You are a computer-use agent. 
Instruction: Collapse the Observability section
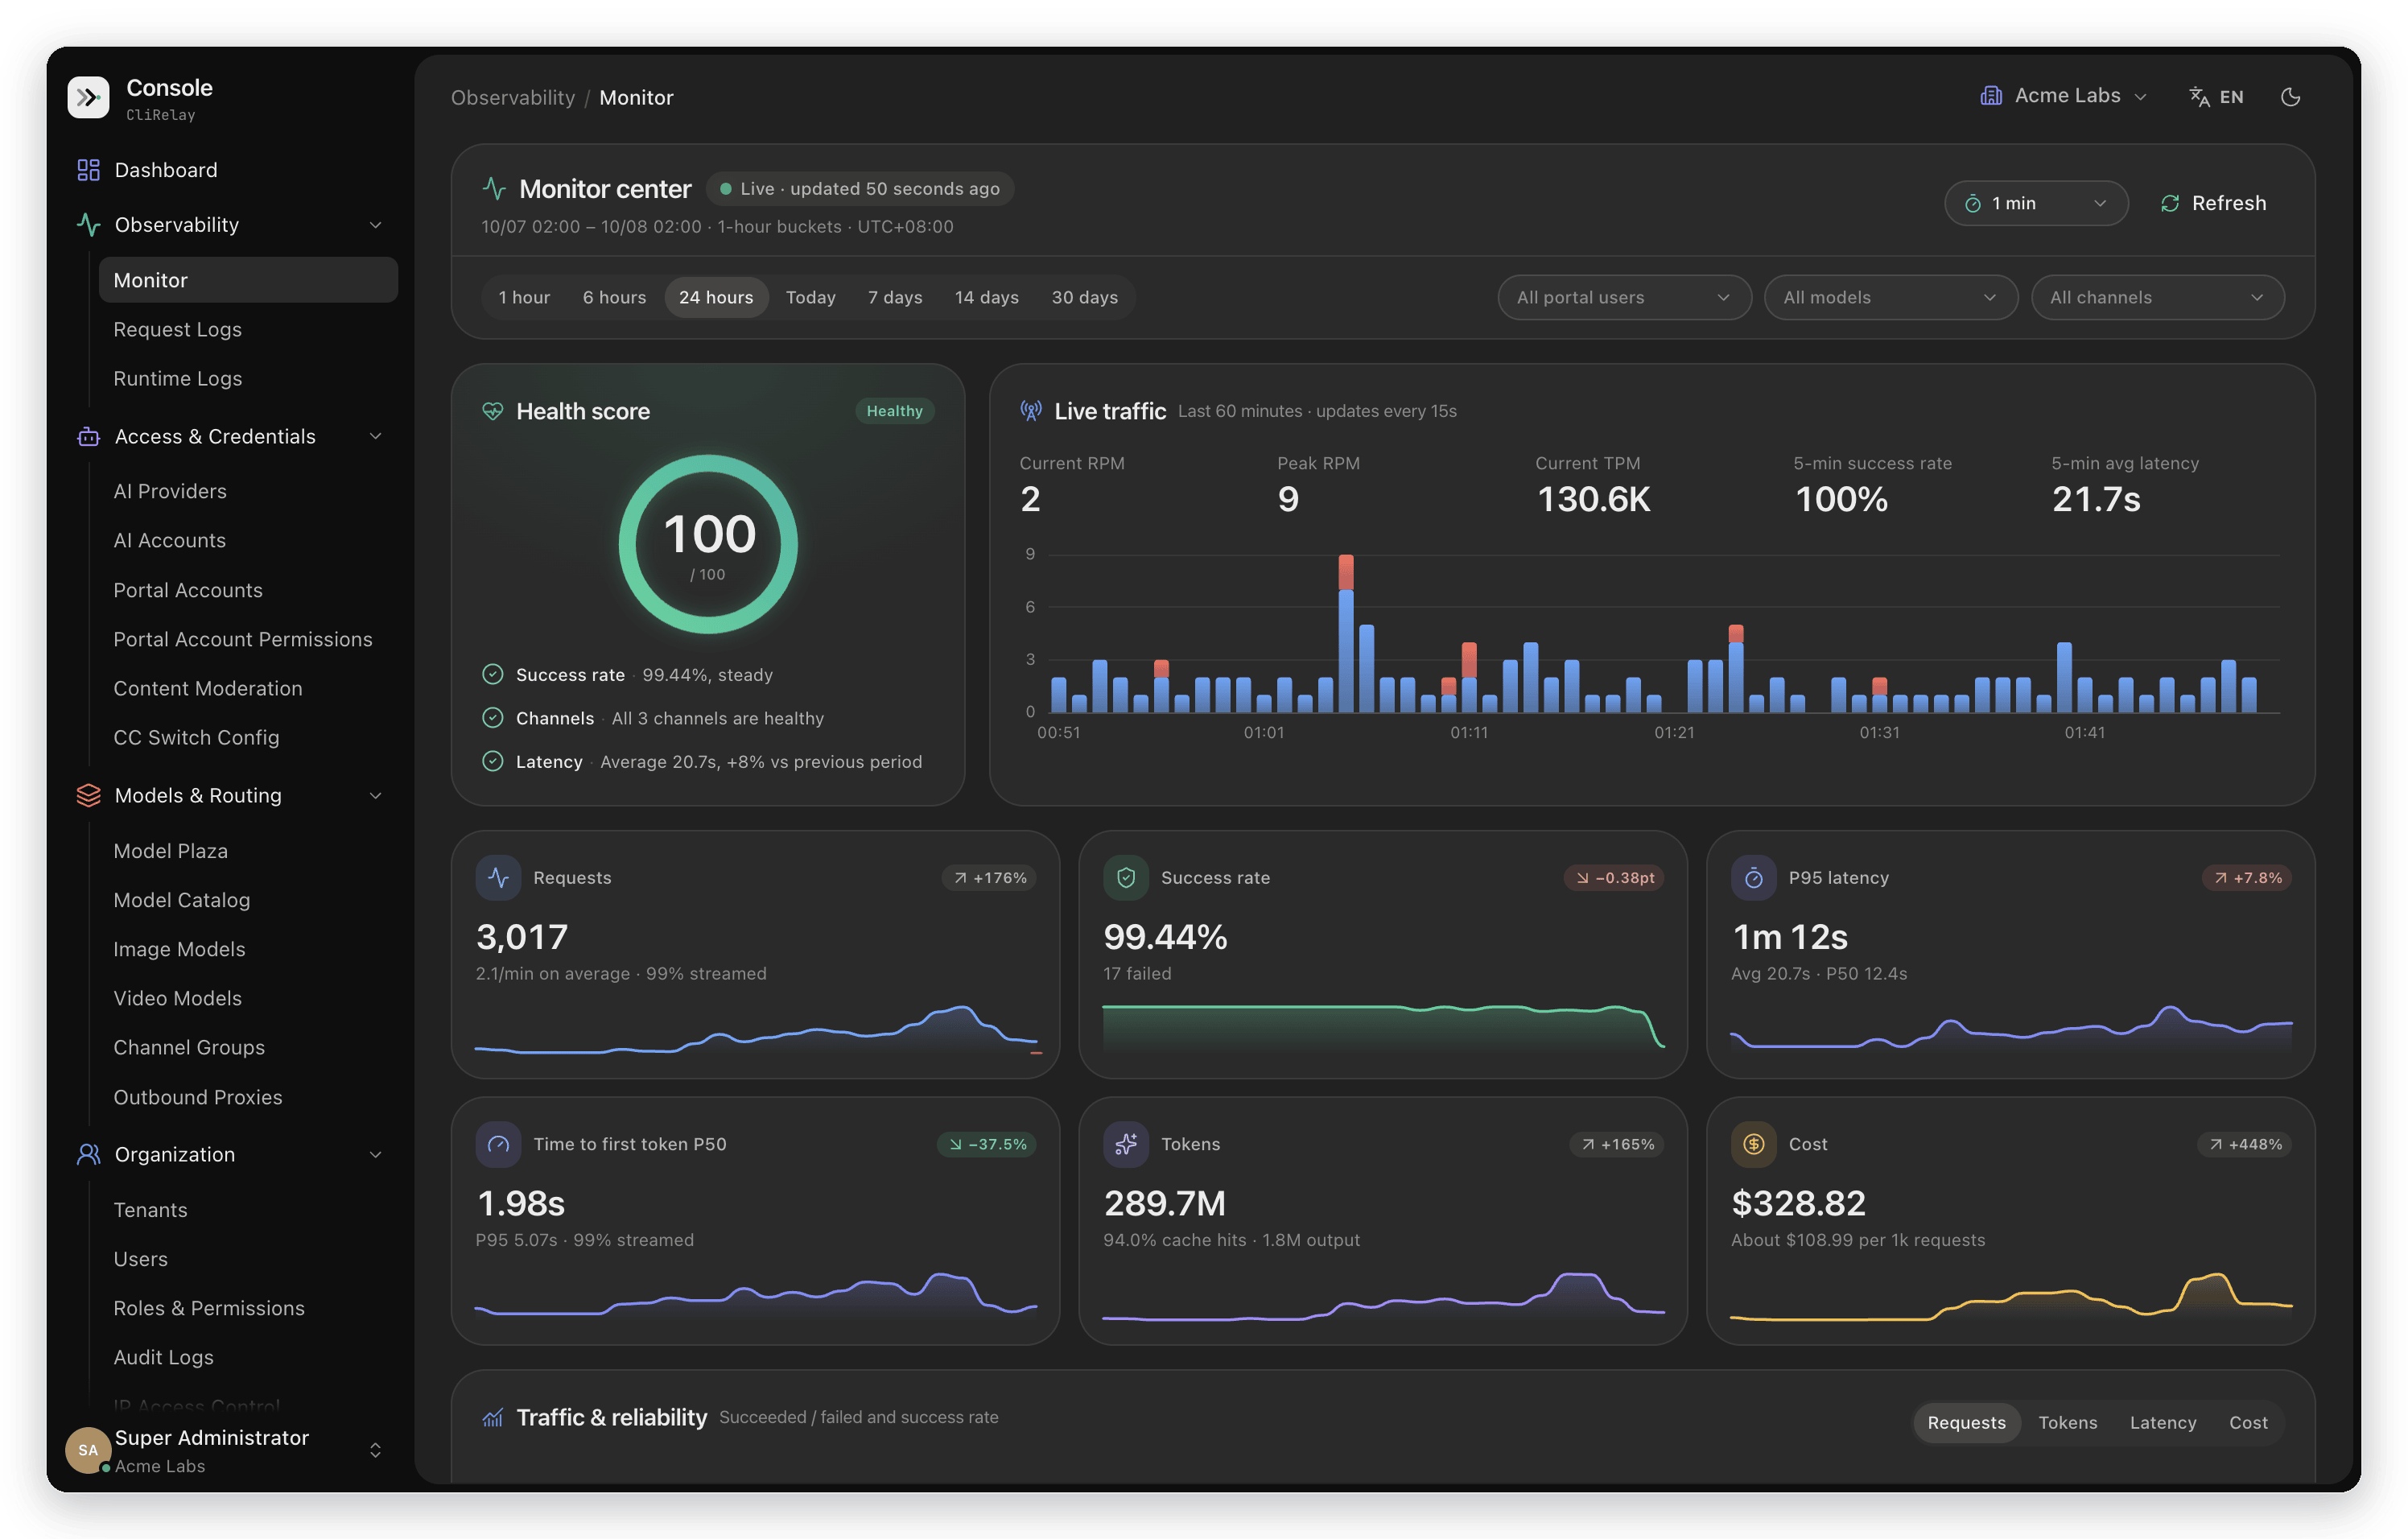(x=375, y=225)
